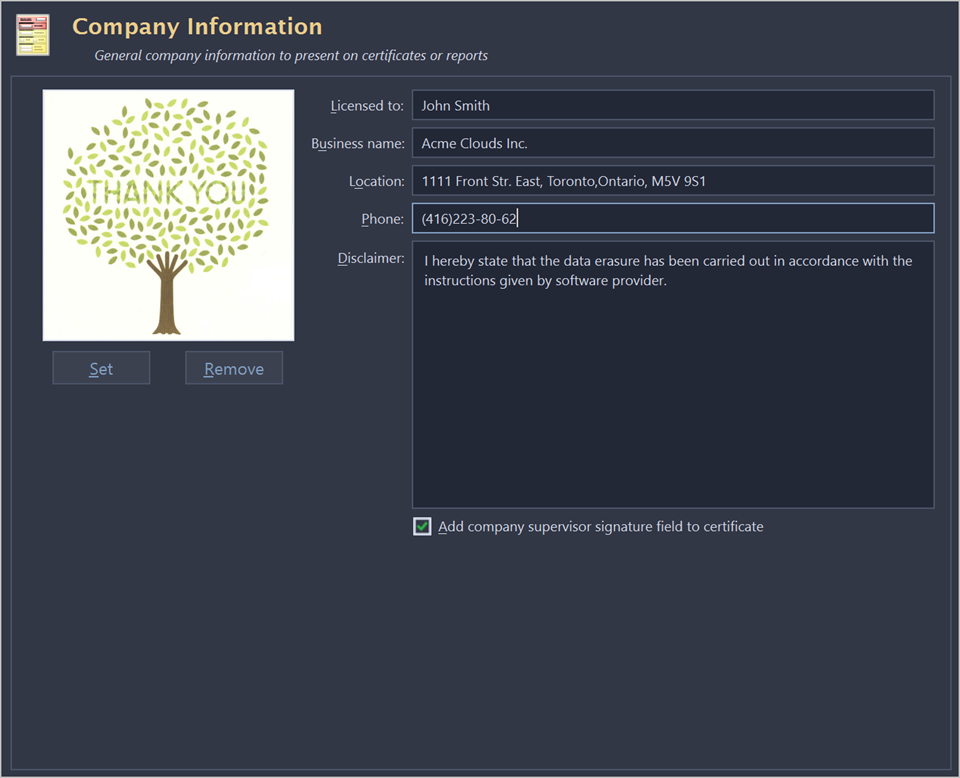960x778 pixels.
Task: Click the Company Information header icon
Action: click(33, 35)
